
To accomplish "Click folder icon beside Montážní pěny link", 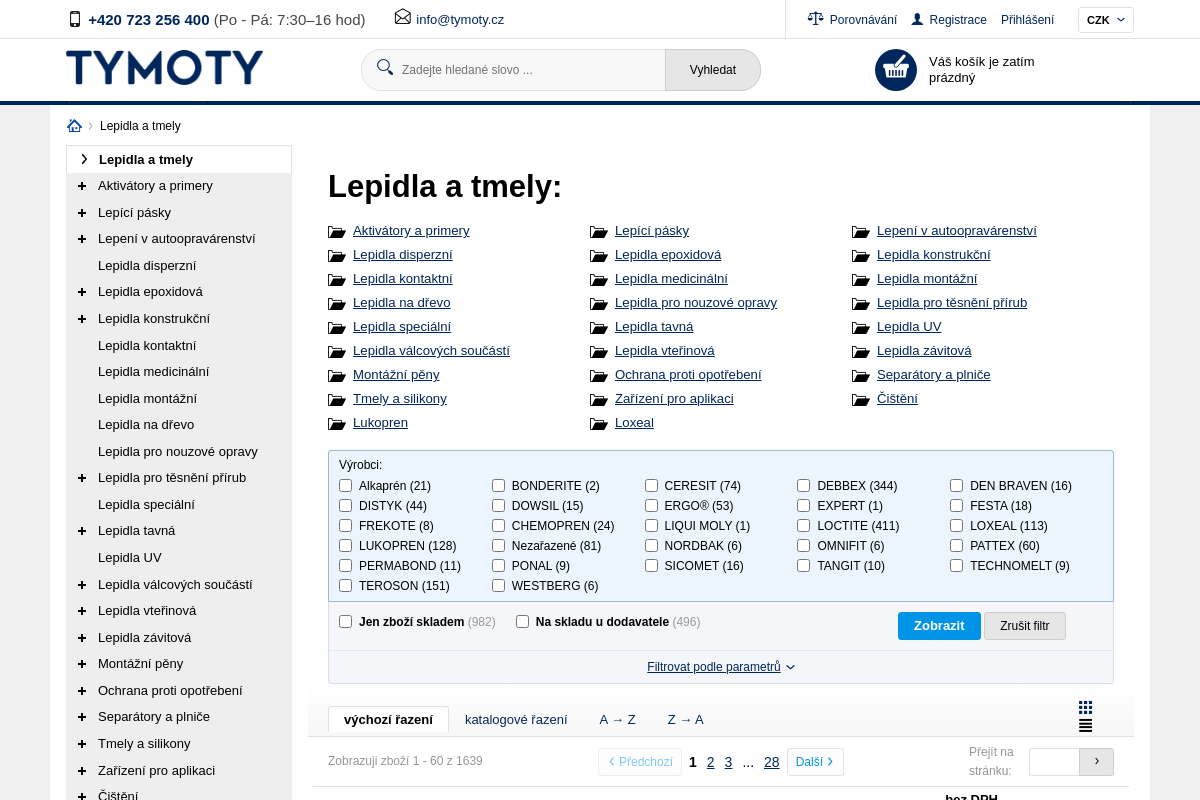I will pos(336,376).
